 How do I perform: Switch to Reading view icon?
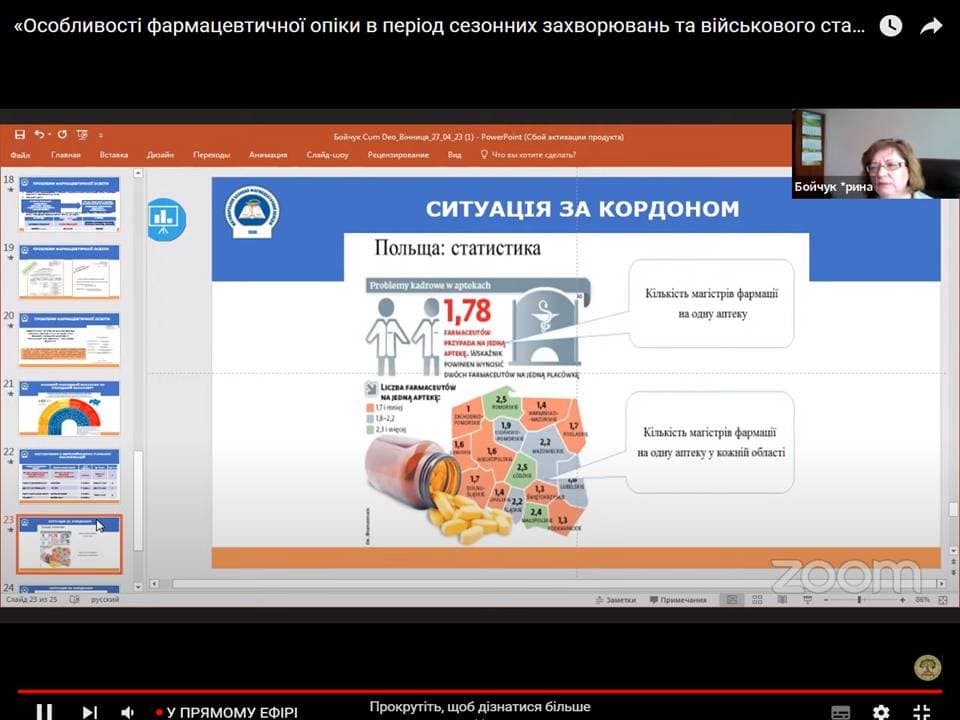pyautogui.click(x=782, y=600)
